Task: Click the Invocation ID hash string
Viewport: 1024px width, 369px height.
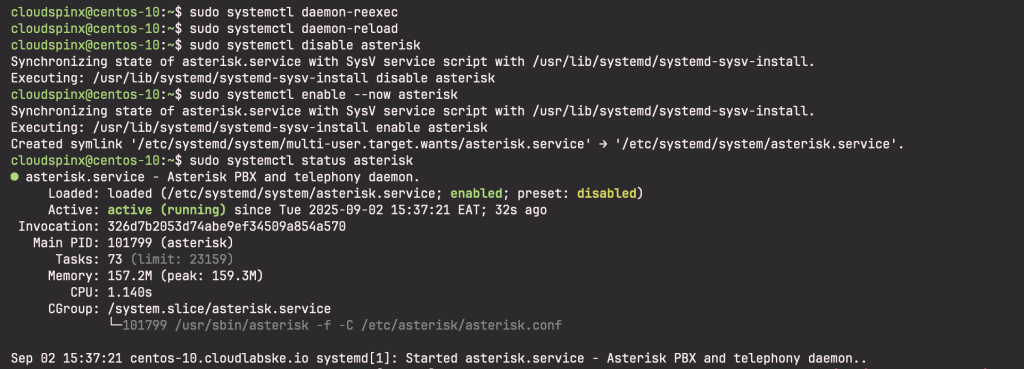Action: tap(227, 227)
